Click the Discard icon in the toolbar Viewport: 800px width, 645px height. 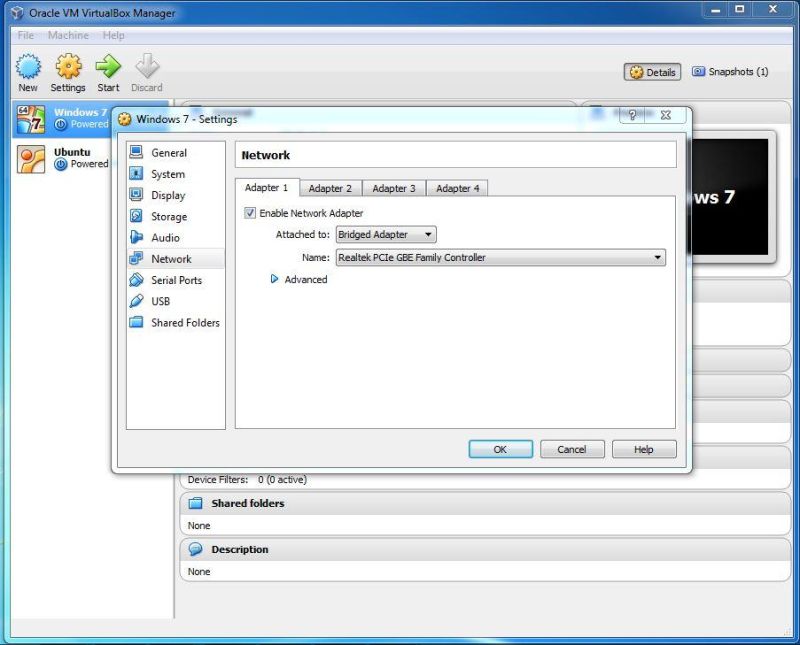click(147, 70)
